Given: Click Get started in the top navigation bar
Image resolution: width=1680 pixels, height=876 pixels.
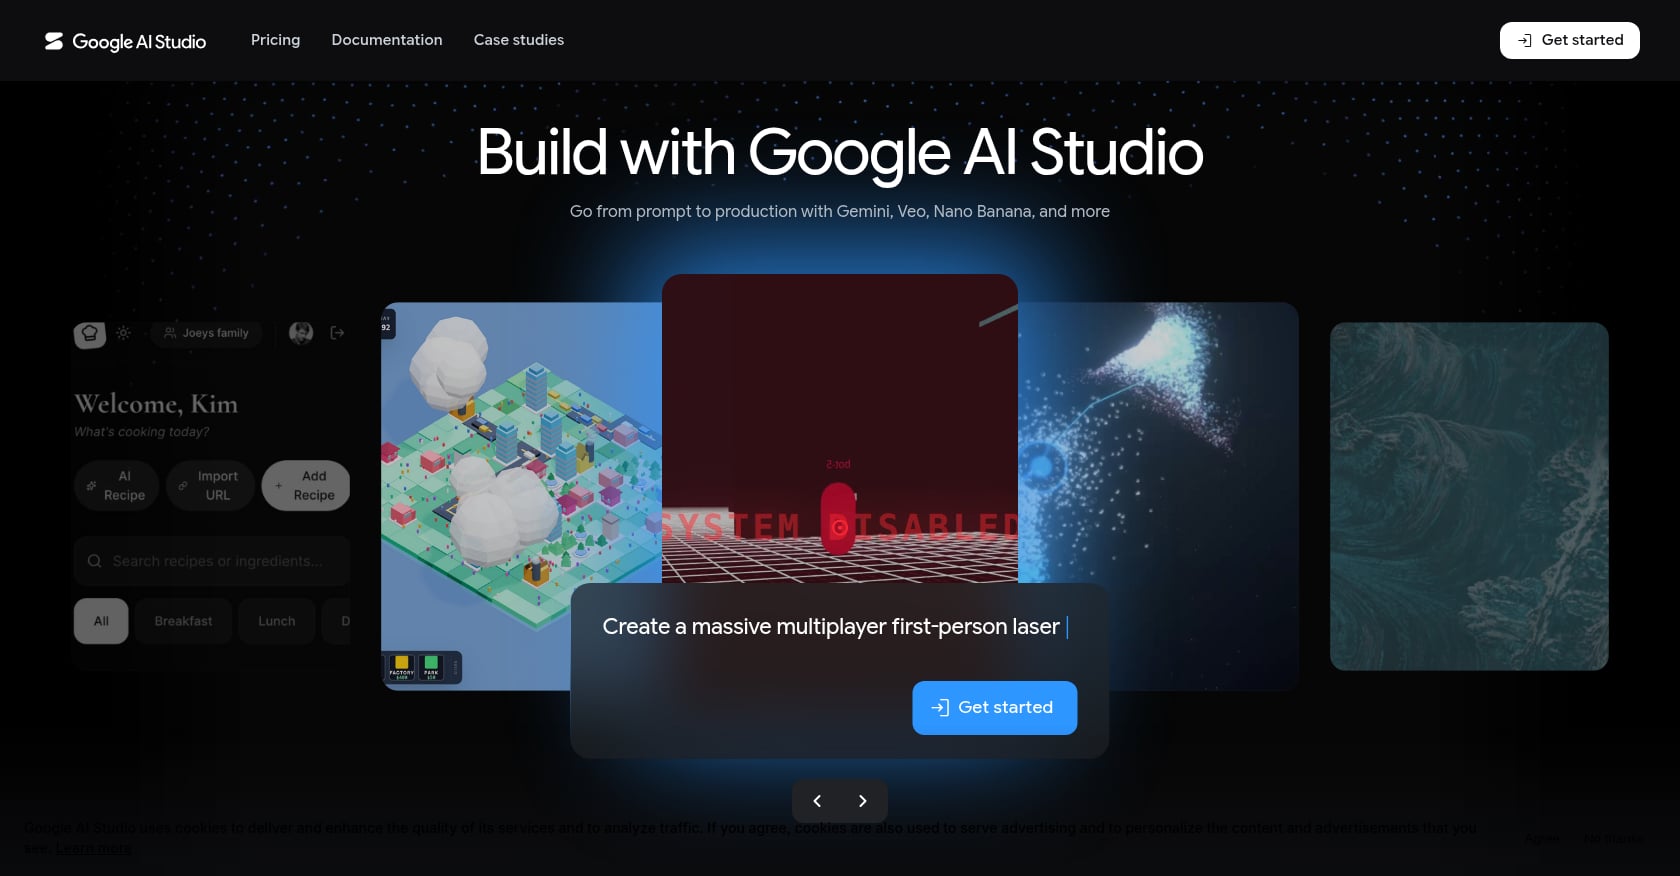Looking at the screenshot, I should 1569,40.
